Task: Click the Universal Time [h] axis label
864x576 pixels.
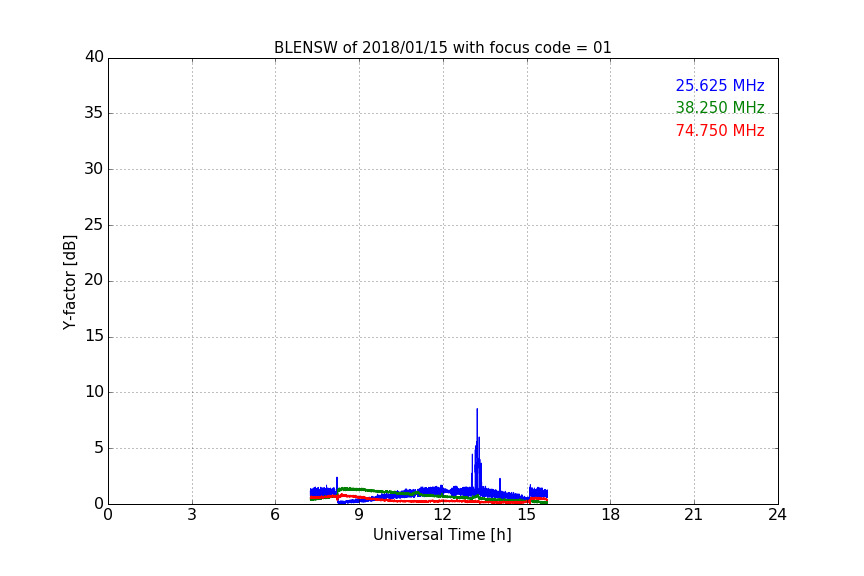Action: point(442,535)
